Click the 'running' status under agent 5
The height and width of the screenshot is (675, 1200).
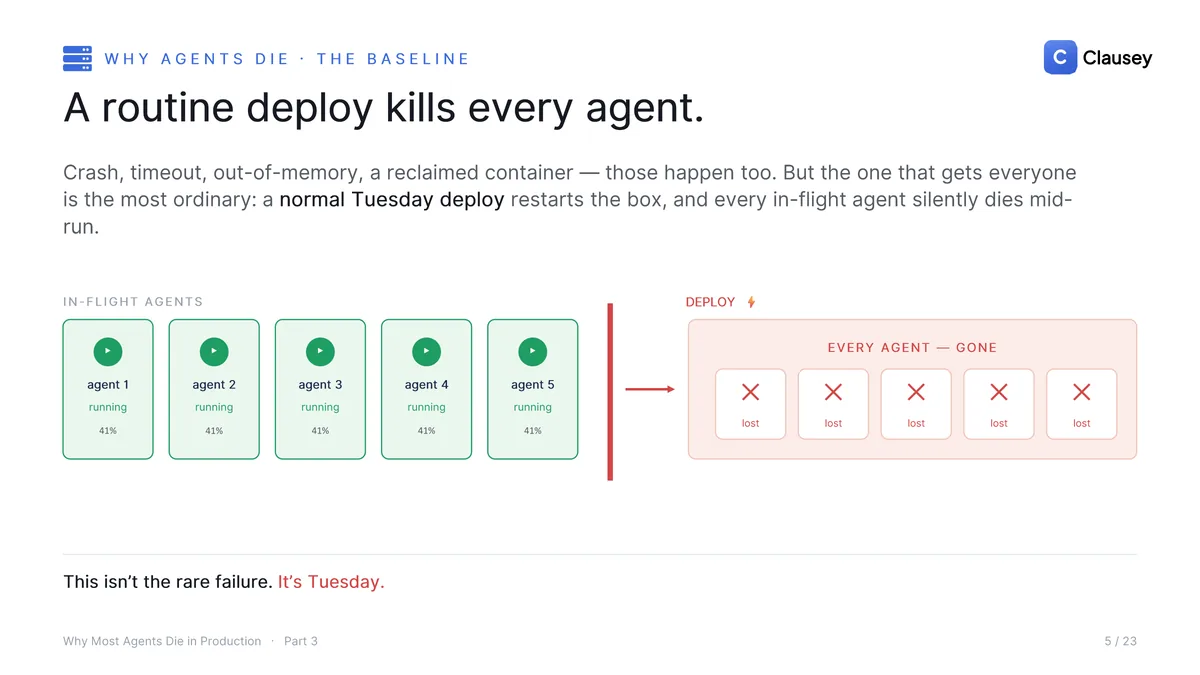533,408
